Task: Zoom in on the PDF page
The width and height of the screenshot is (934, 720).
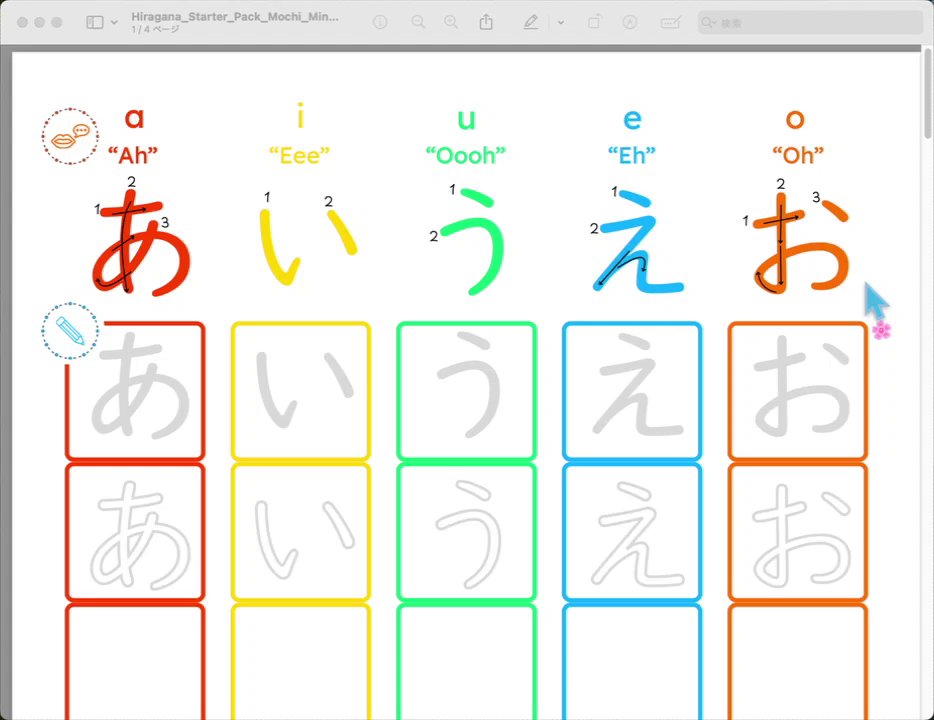Action: (452, 23)
